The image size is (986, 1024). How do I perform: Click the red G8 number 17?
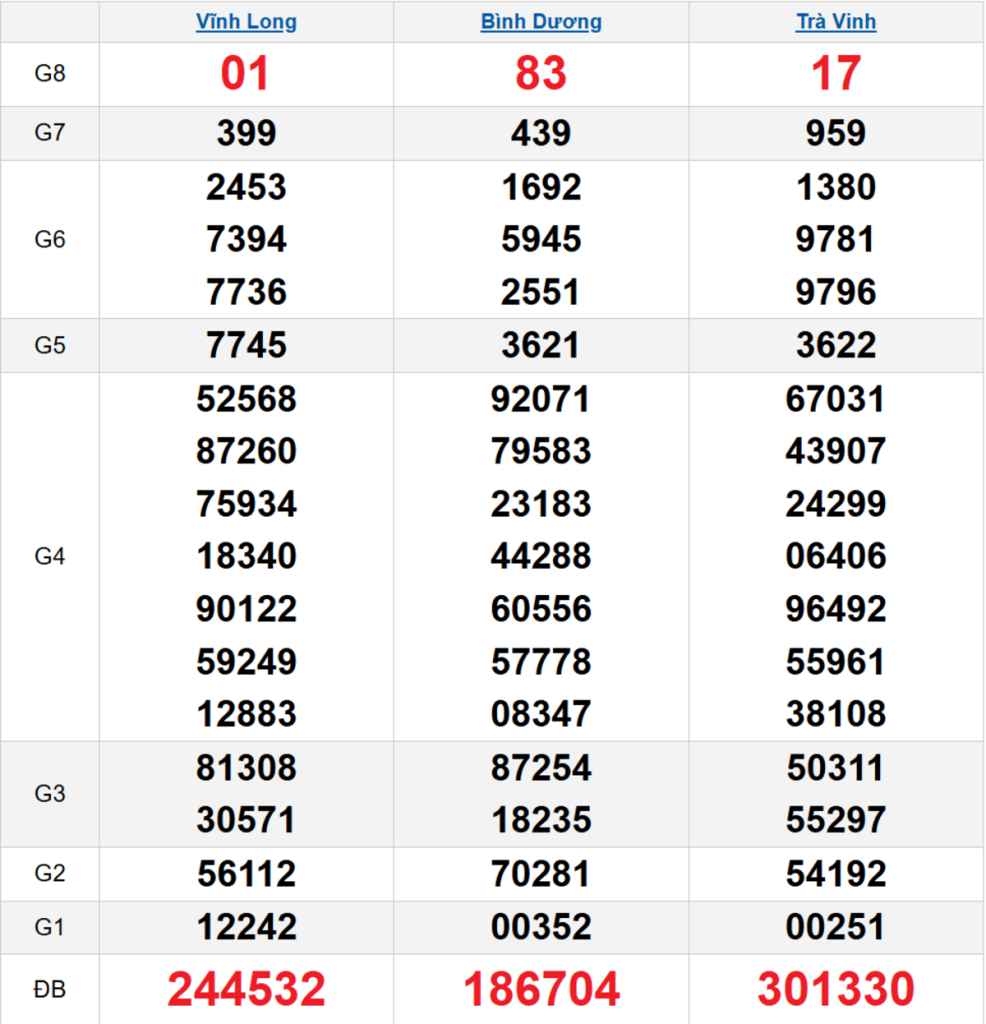(x=836, y=75)
